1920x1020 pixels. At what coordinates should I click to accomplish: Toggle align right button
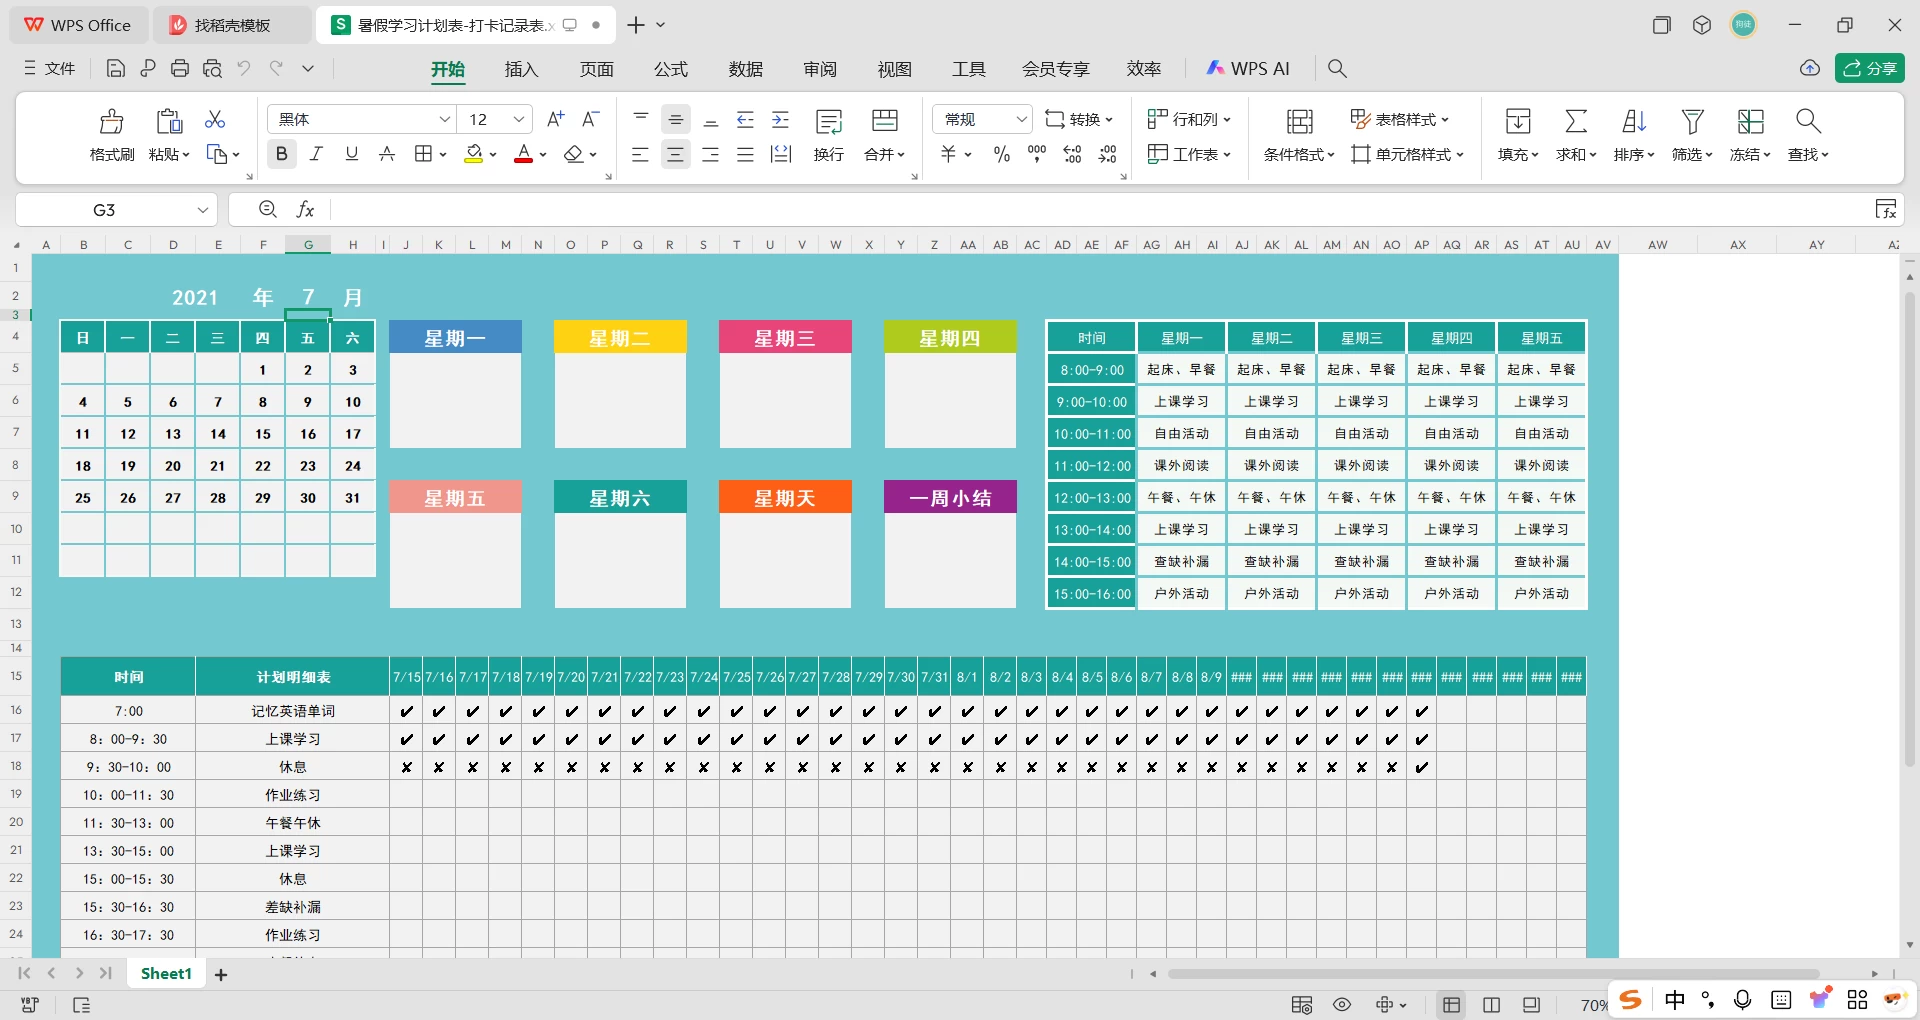pyautogui.click(x=711, y=154)
